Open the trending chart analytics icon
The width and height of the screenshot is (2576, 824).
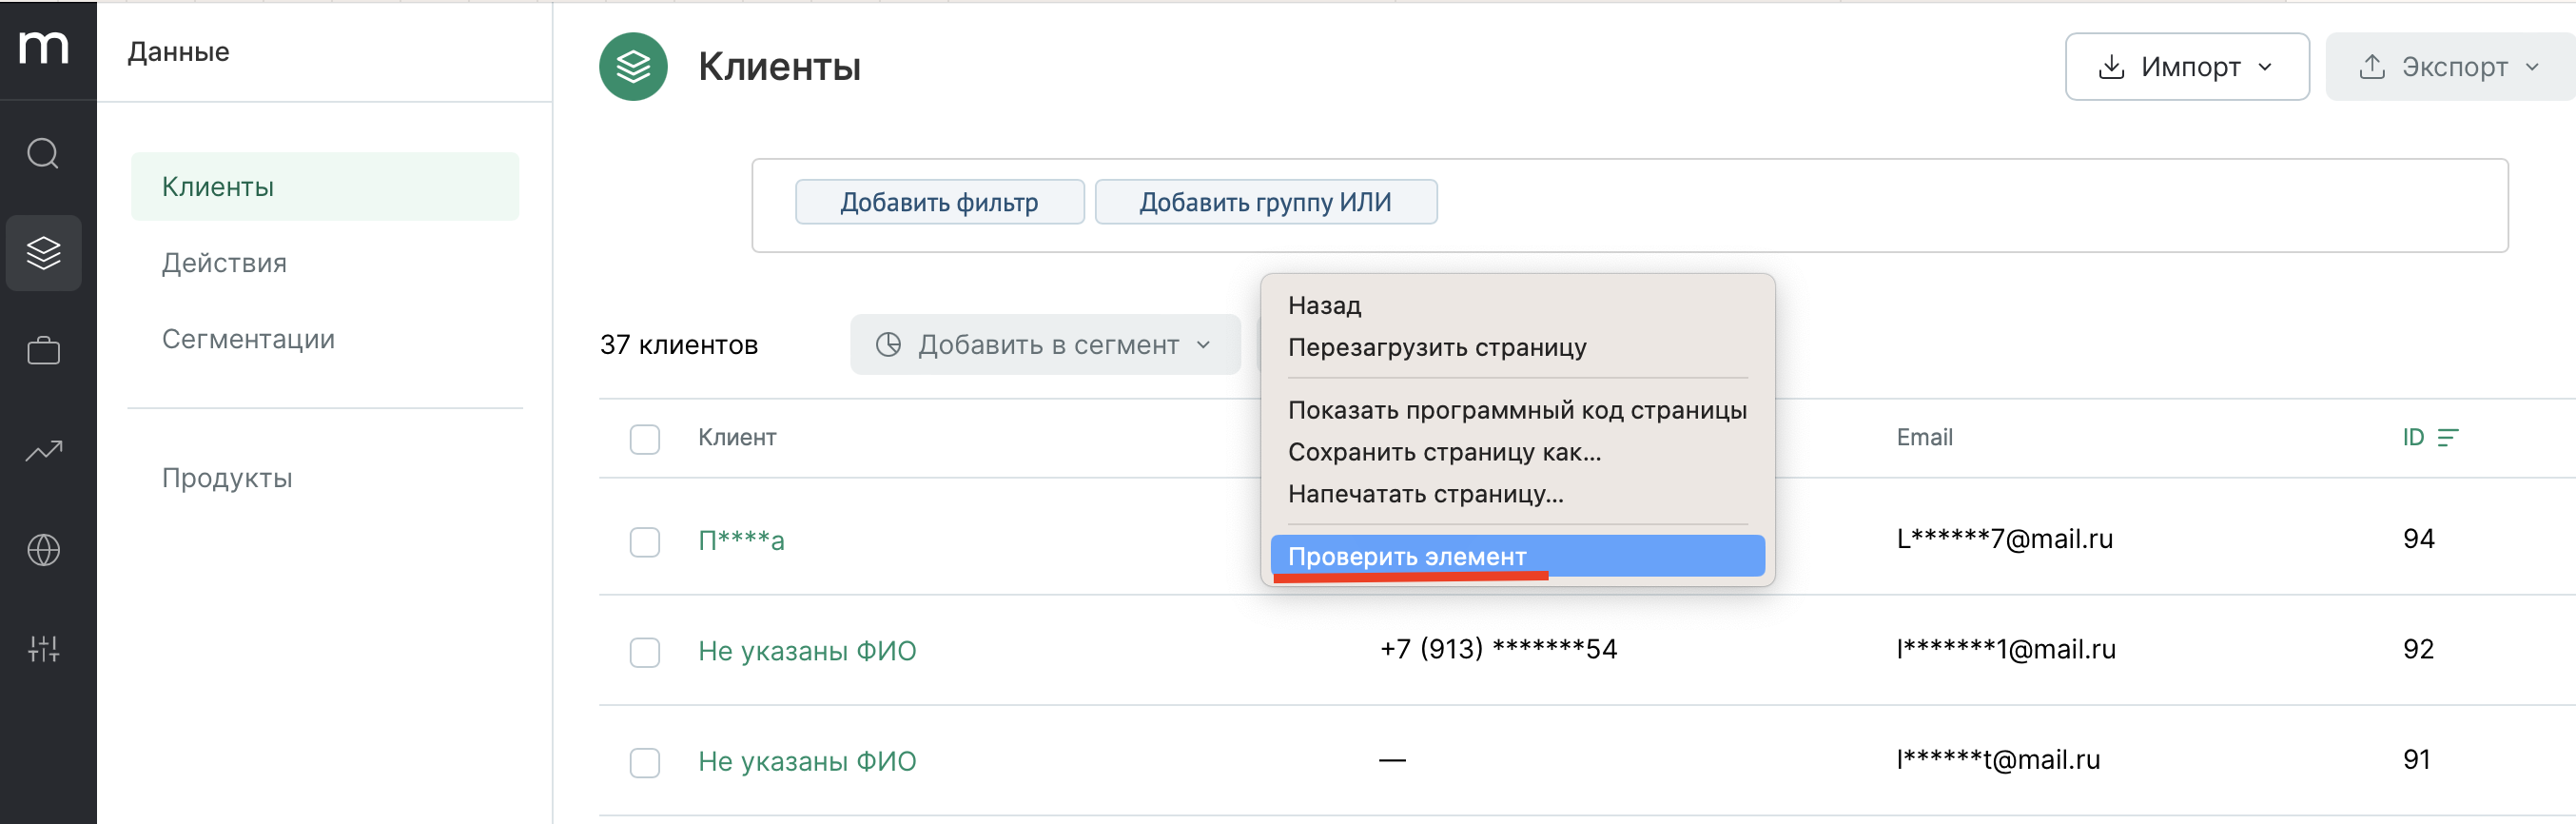(43, 450)
